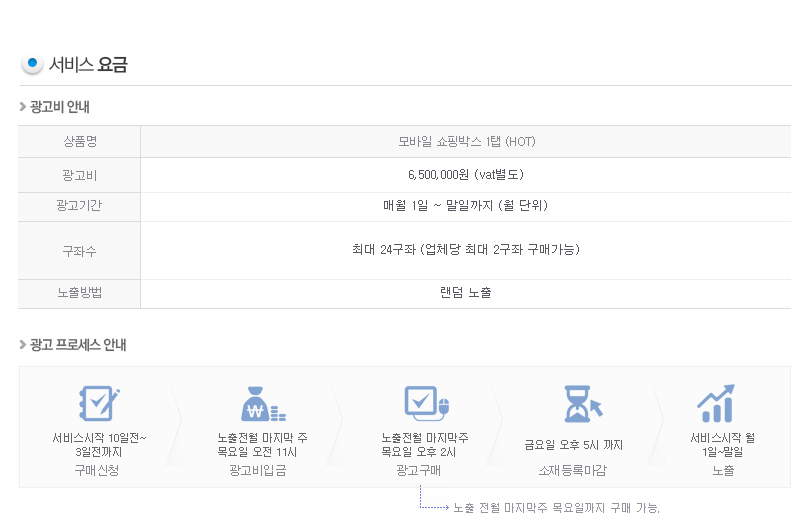
Task: Click the 광고비 안내 section title
Action: 59,107
